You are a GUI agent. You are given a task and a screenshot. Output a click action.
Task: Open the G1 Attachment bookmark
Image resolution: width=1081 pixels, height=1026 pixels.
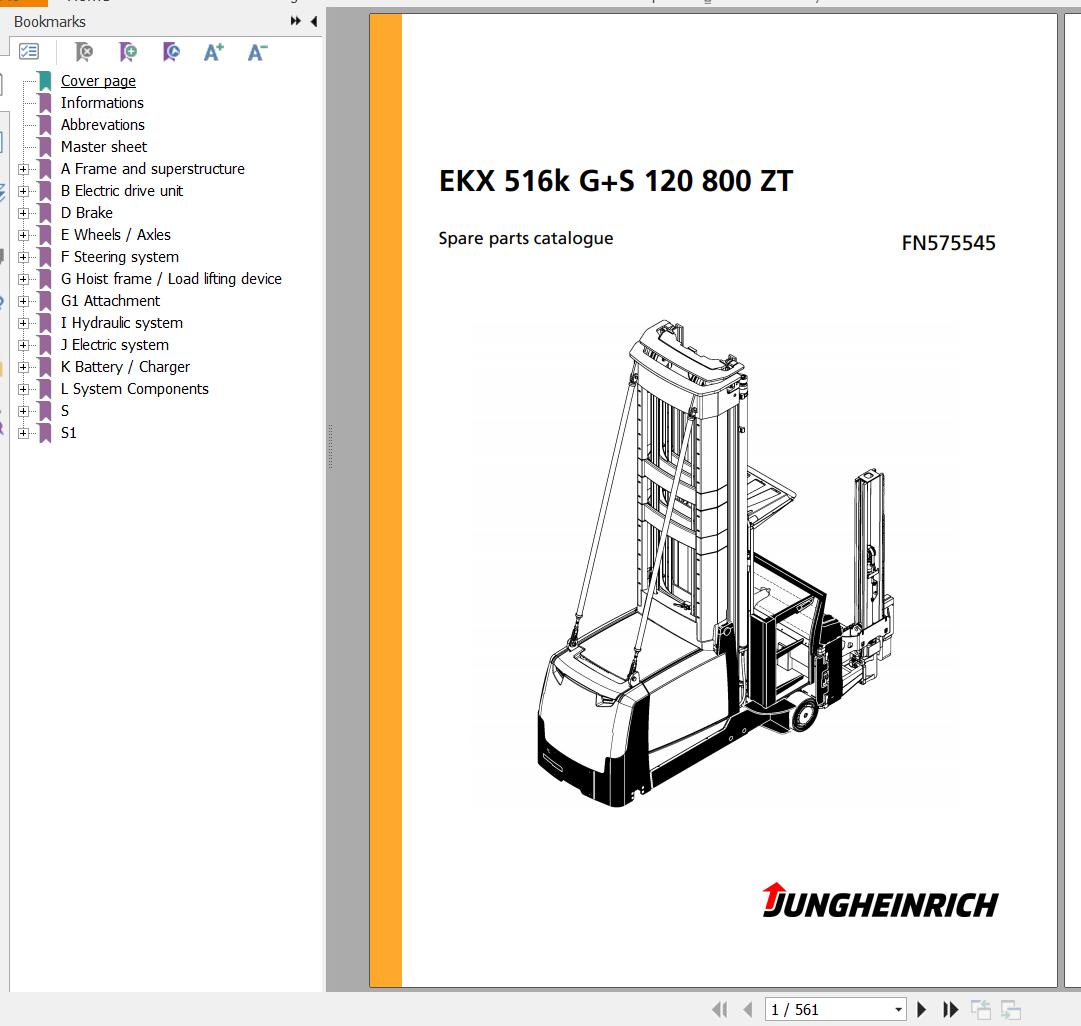(x=110, y=301)
